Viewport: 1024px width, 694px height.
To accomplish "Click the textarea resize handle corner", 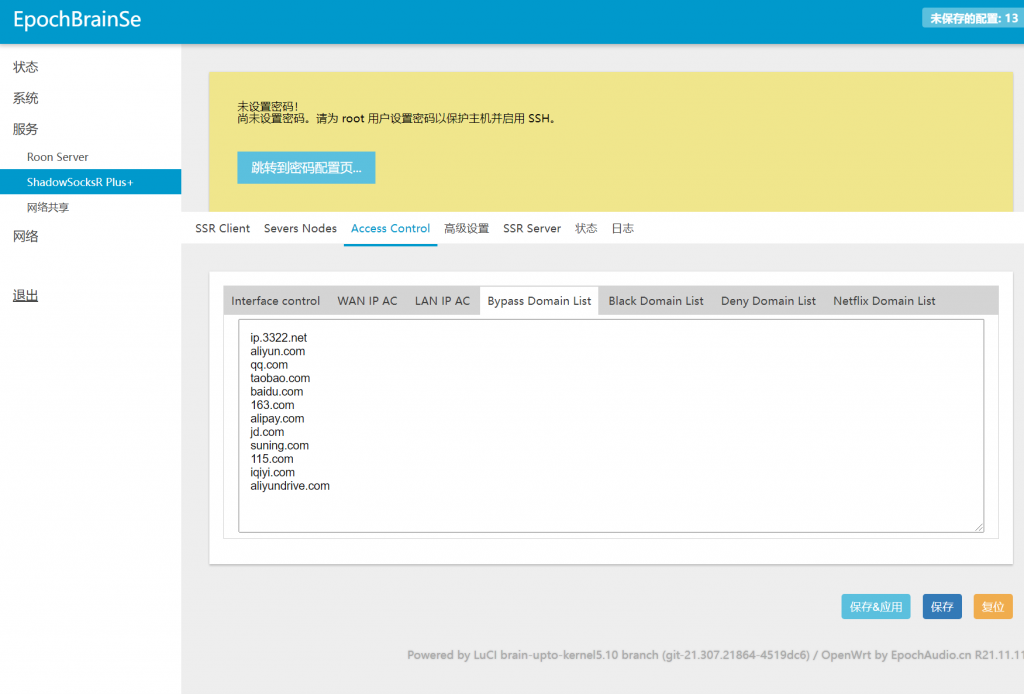I will point(979,528).
